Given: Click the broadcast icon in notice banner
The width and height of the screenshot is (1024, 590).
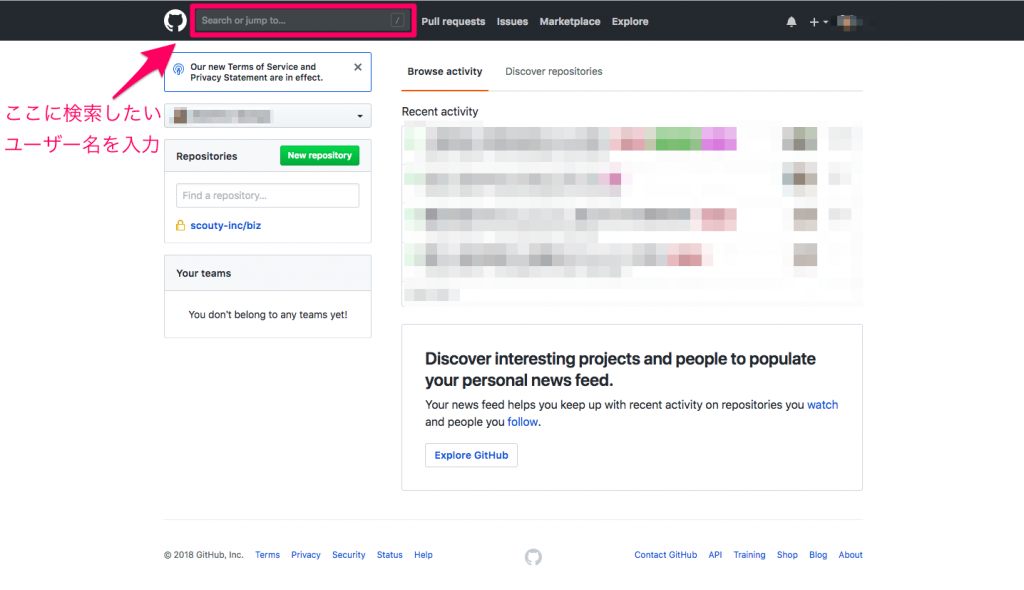Looking at the screenshot, I should pos(178,69).
